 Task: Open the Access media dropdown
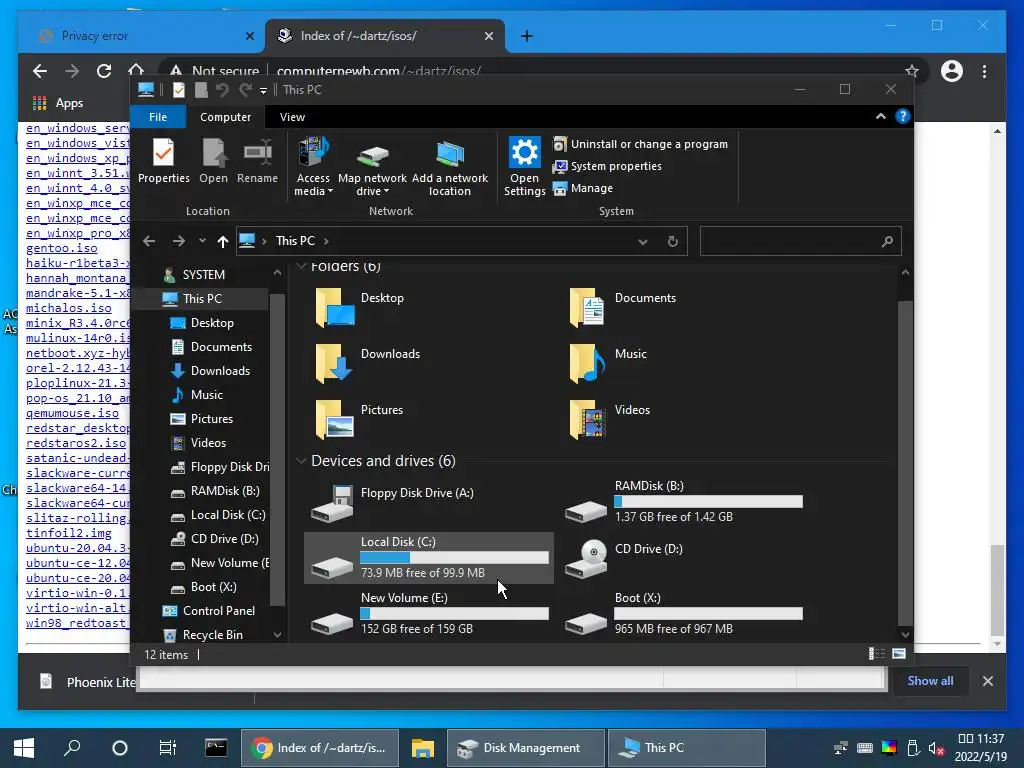pyautogui.click(x=313, y=167)
